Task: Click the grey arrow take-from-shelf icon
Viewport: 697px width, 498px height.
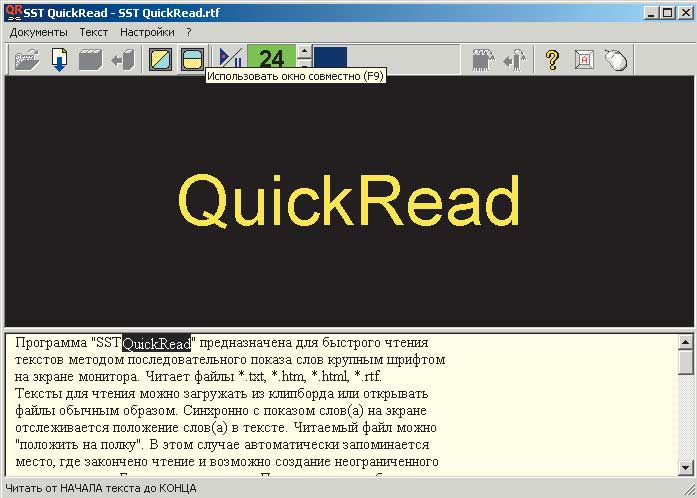Action: (123, 59)
